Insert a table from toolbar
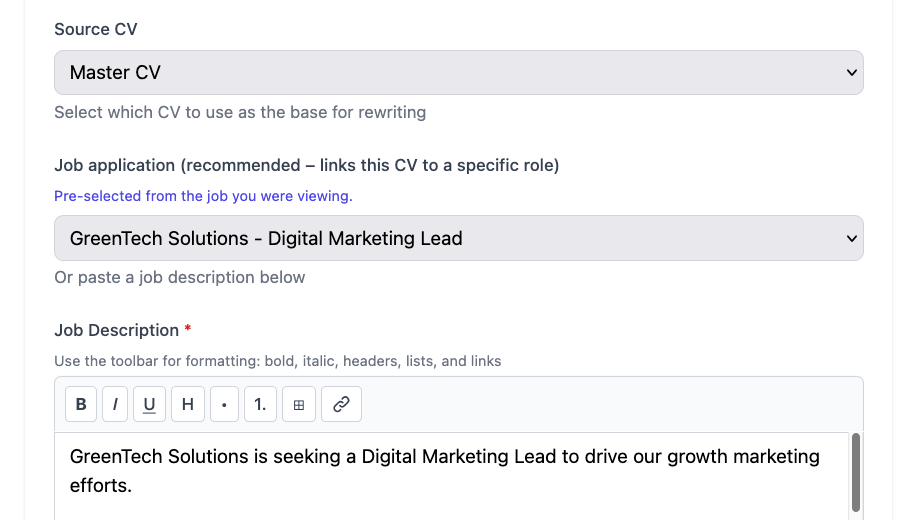This screenshot has width=921, height=520. pyautogui.click(x=299, y=404)
